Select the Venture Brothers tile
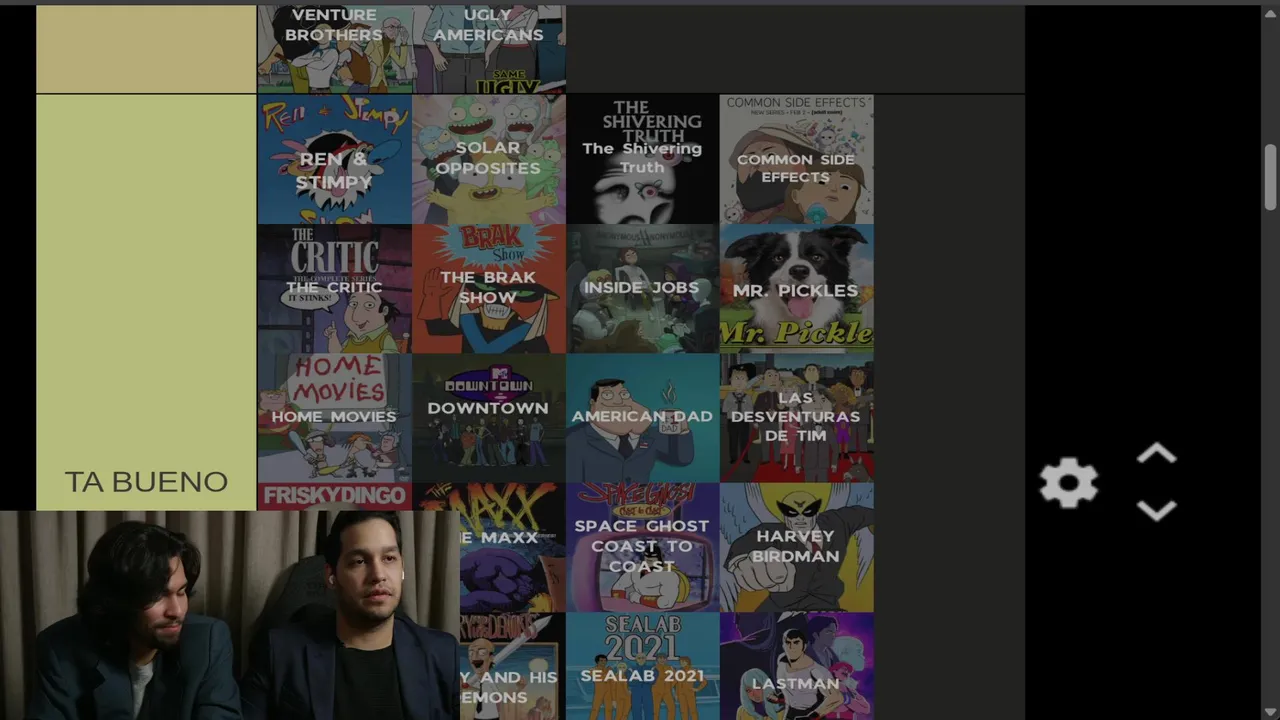 click(334, 49)
